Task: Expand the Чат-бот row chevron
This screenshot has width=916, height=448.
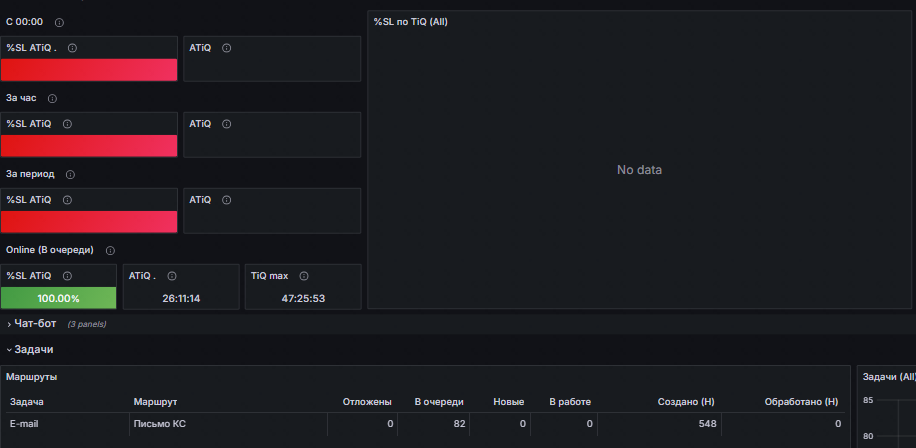Action: [9, 324]
